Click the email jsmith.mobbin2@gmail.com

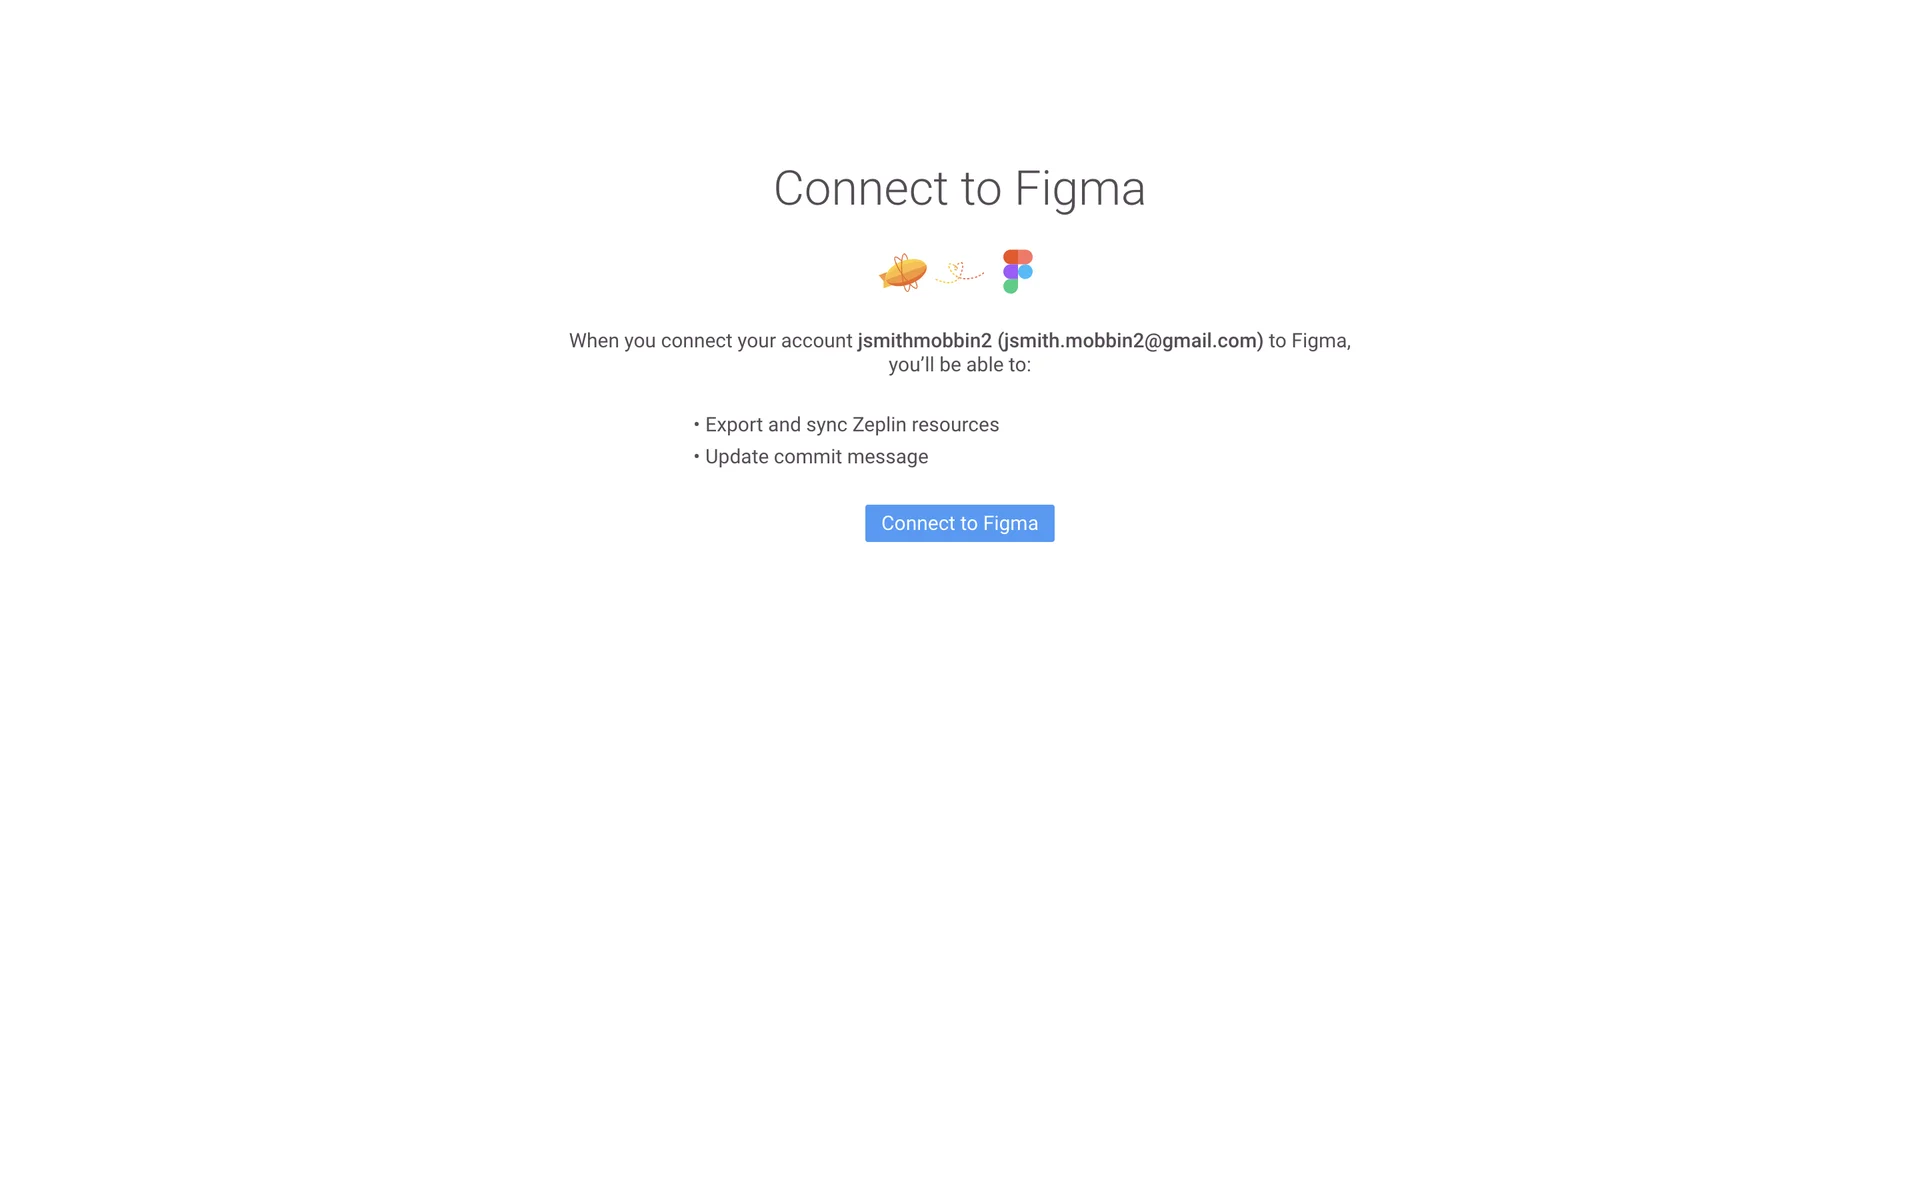click(1130, 341)
